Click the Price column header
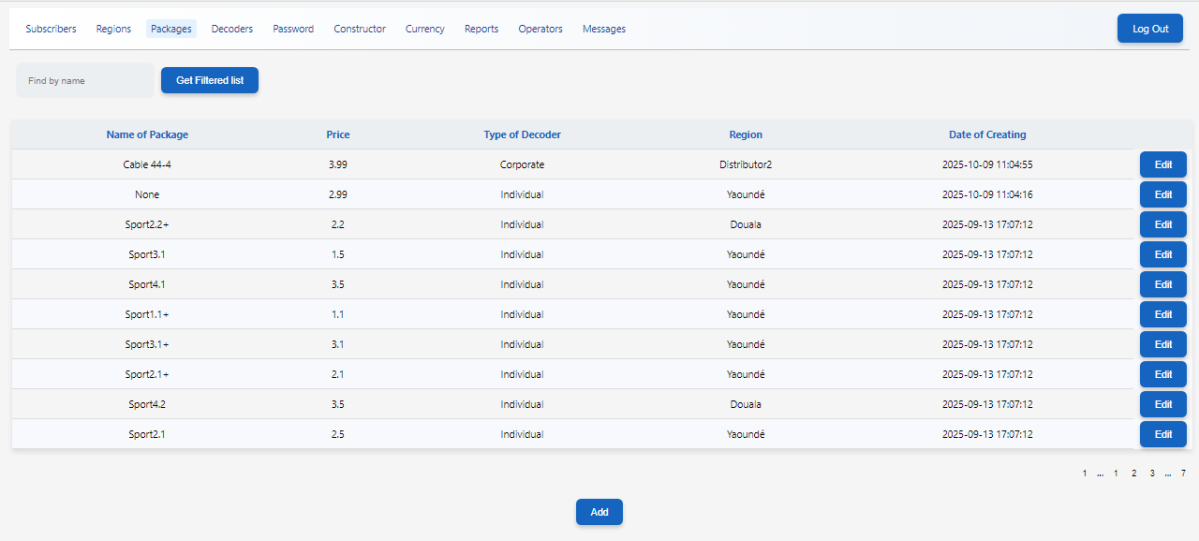The height and width of the screenshot is (541, 1199). point(338,135)
